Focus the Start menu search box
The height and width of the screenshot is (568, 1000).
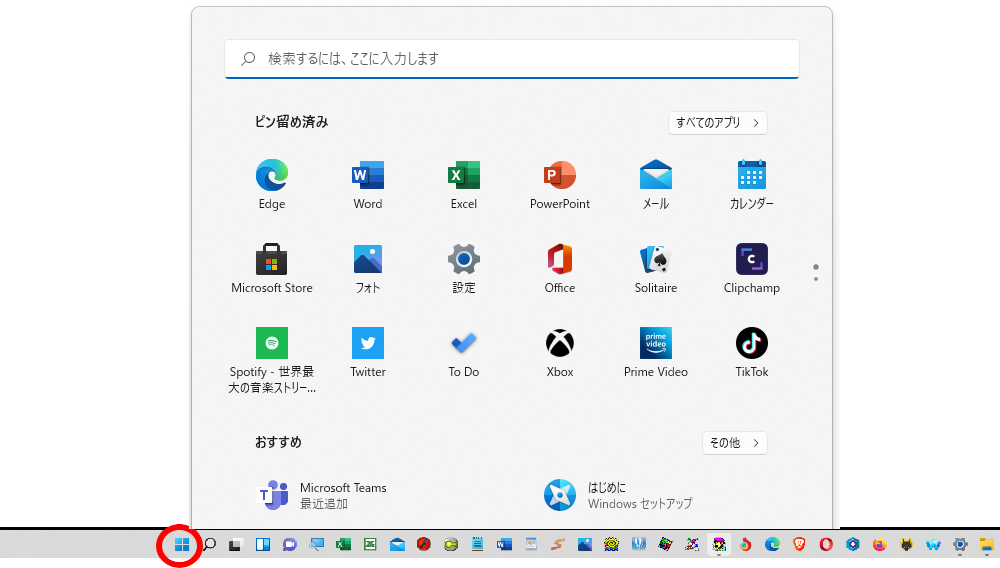[511, 59]
